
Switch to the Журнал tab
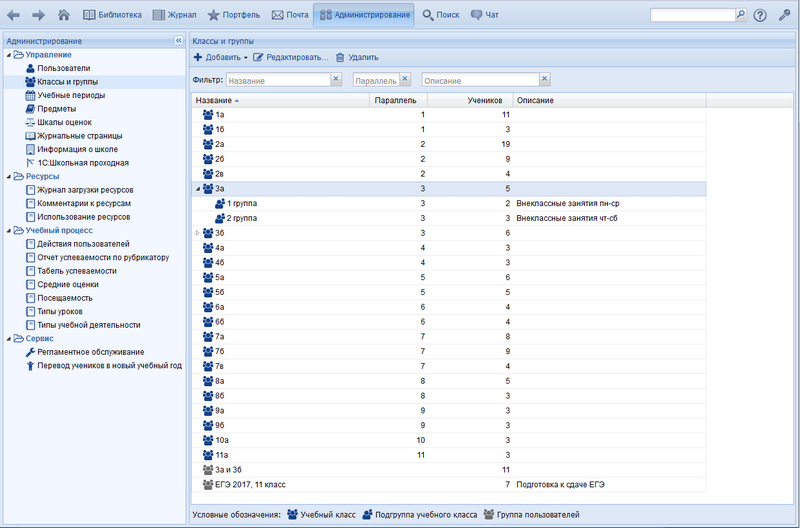click(x=174, y=15)
